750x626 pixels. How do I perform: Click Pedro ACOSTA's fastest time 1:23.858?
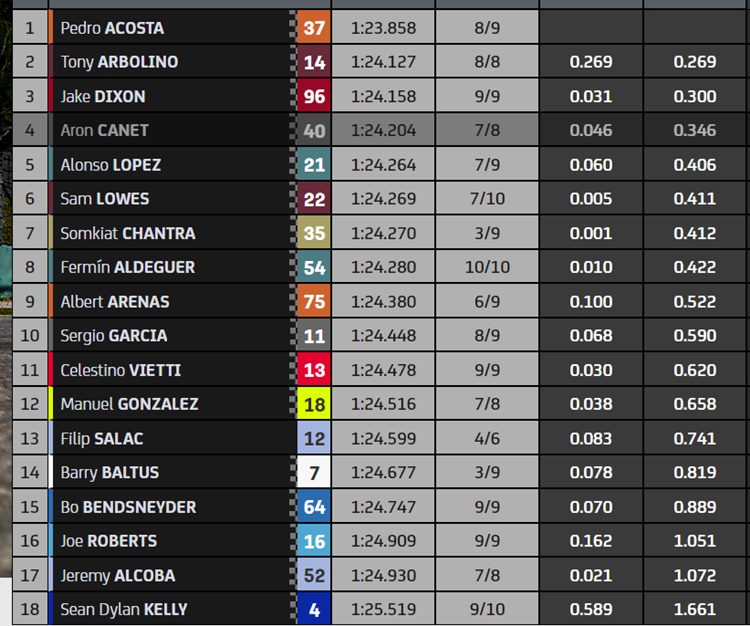(x=383, y=28)
